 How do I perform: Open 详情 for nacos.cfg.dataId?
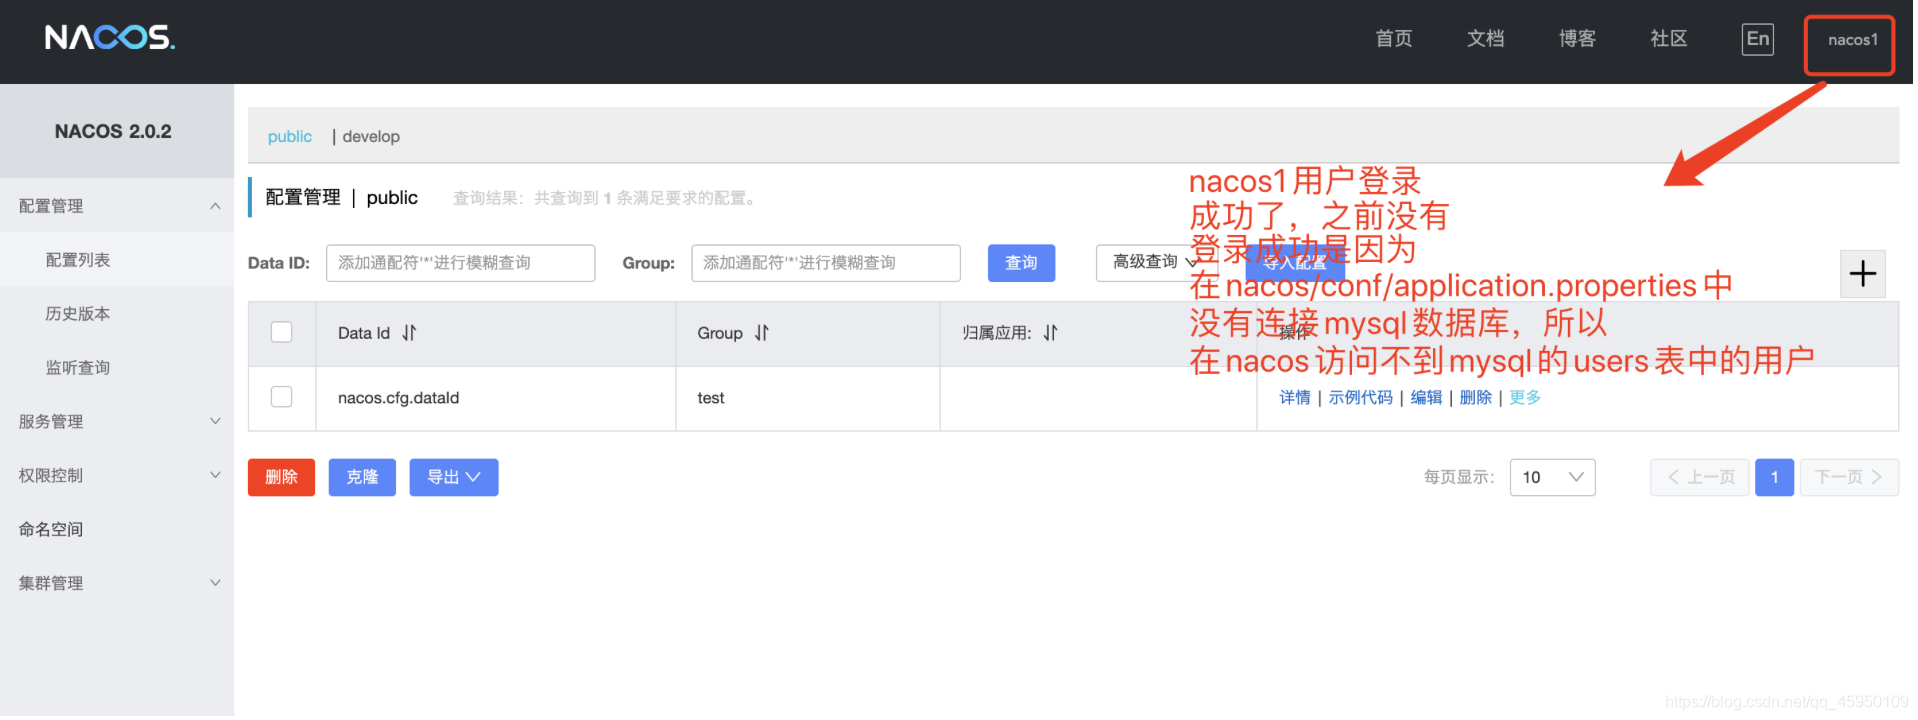[x=1295, y=397]
